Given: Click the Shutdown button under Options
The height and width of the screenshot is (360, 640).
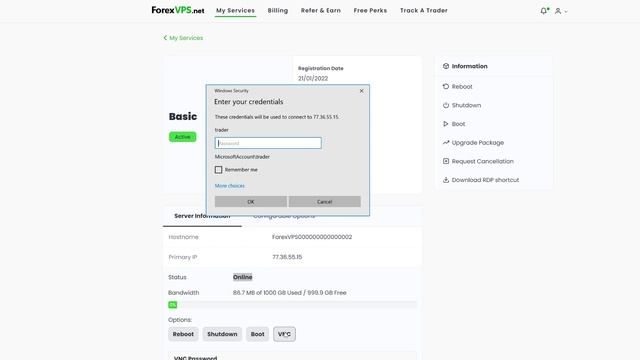Looking at the screenshot, I should pos(222,334).
